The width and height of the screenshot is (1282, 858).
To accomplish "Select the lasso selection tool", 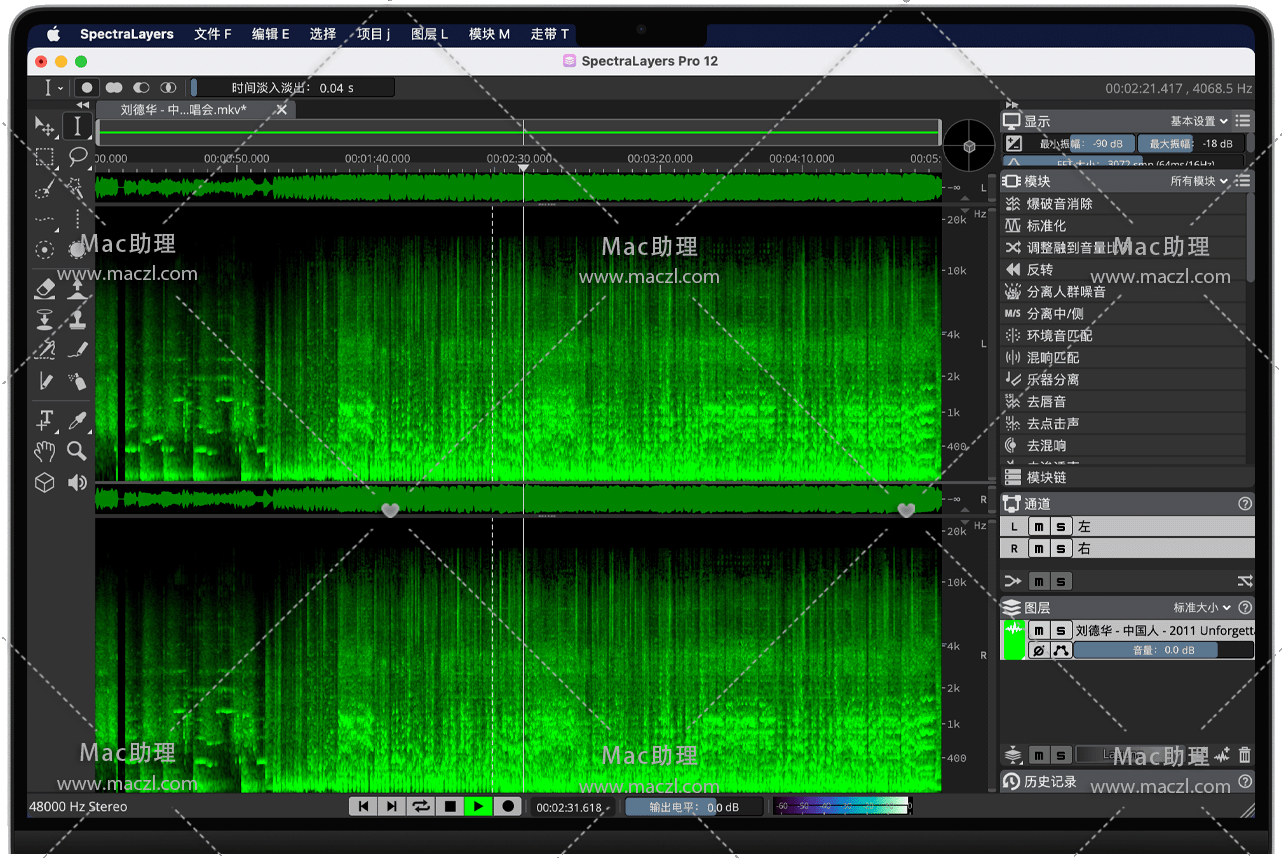I will (78, 157).
